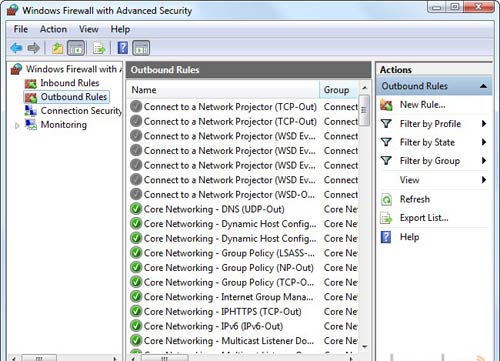Select Monitoring in the tree

(x=64, y=125)
